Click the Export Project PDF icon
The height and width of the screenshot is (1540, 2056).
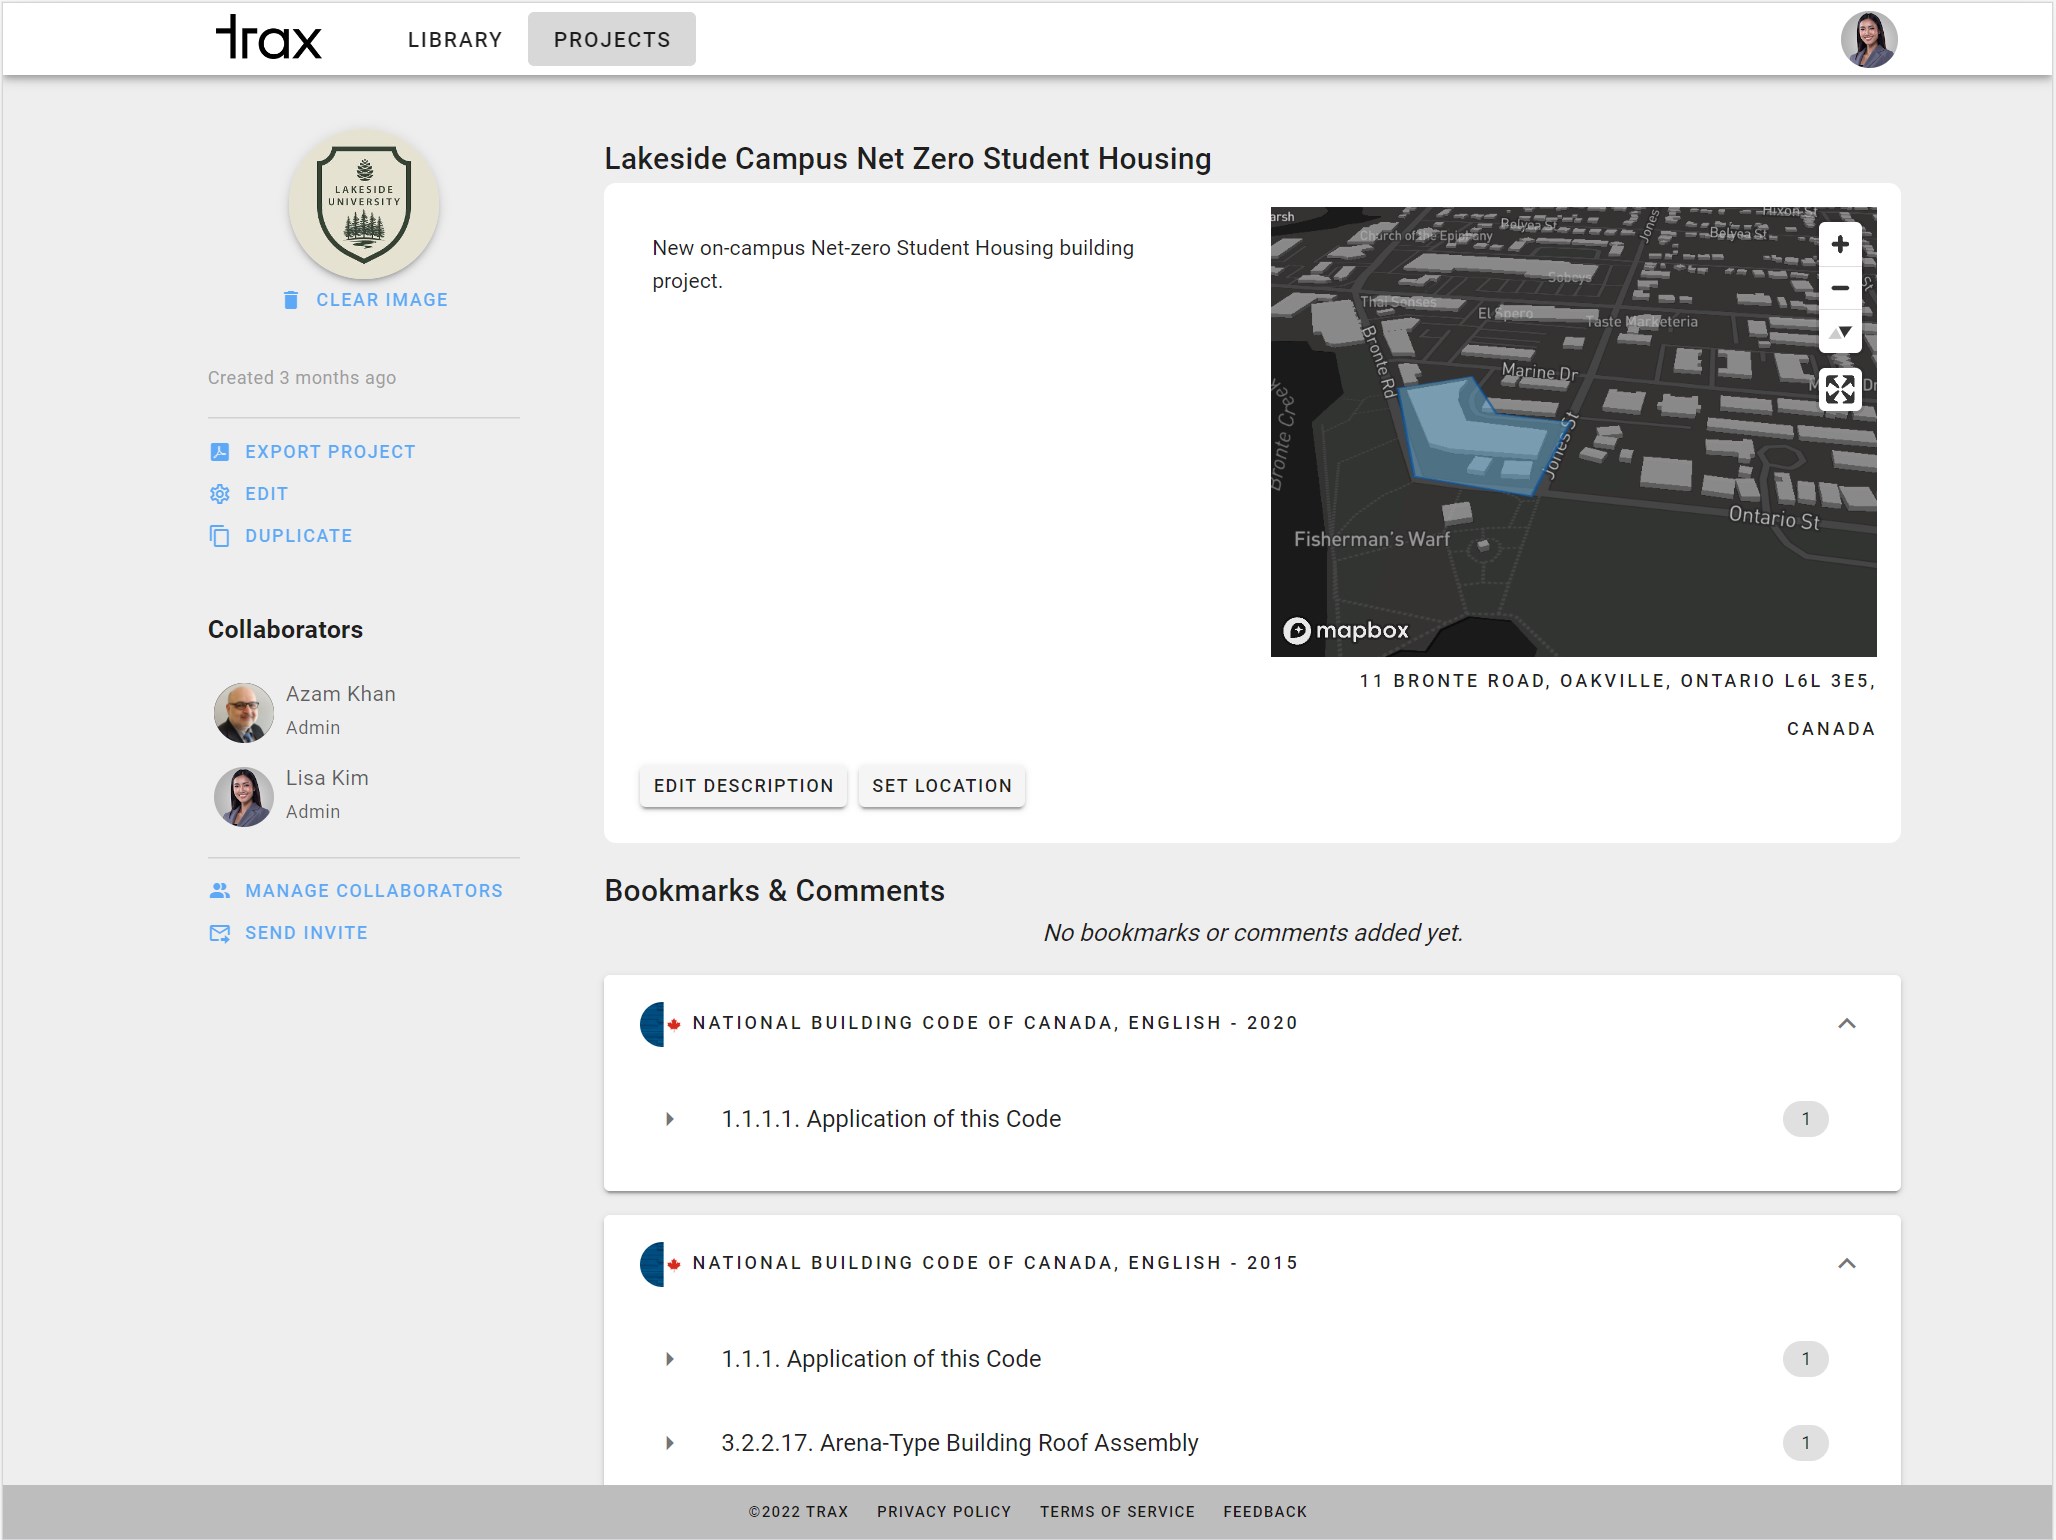tap(220, 452)
